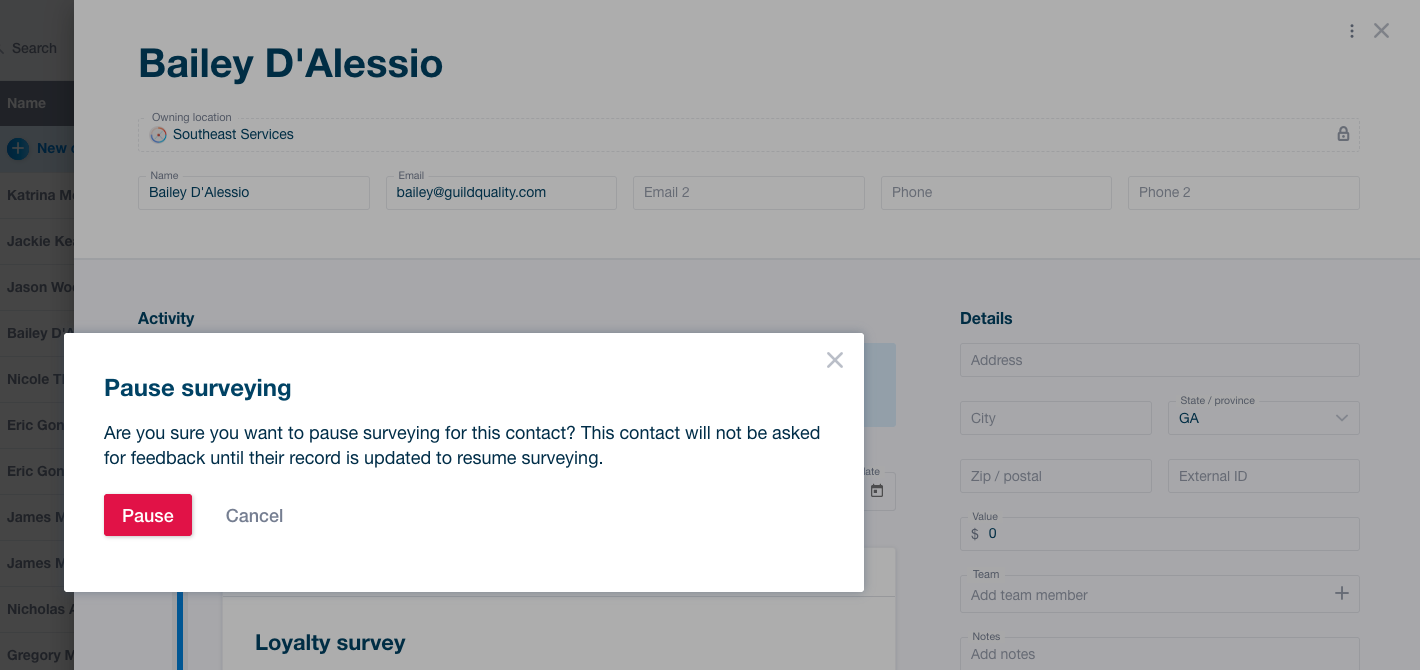Click the Add notes field
1420x670 pixels.
(1159, 654)
